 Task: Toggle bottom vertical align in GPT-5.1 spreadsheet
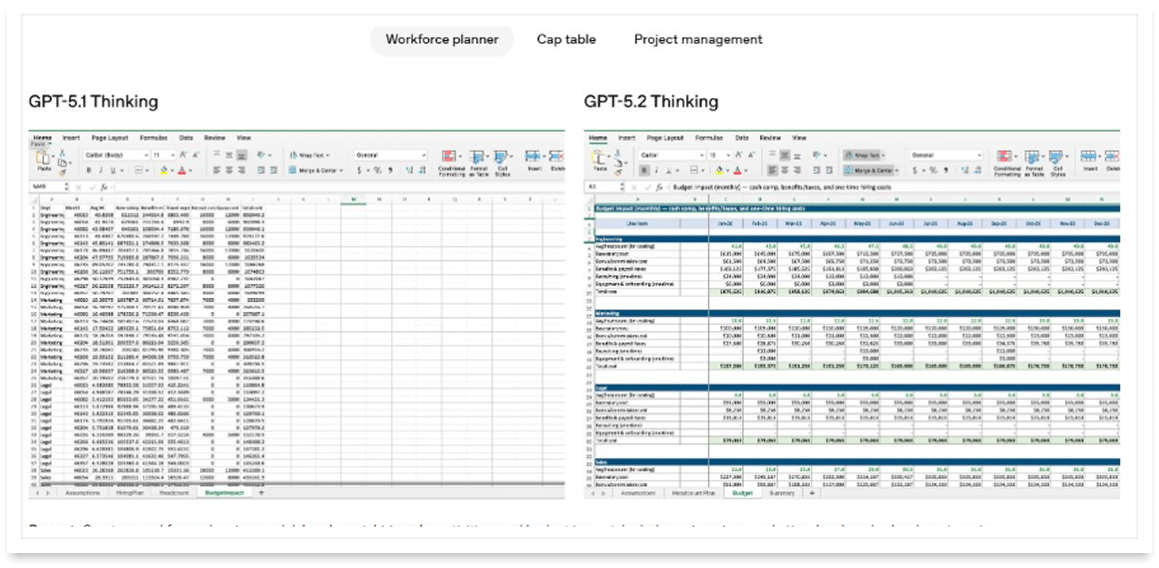(x=242, y=155)
